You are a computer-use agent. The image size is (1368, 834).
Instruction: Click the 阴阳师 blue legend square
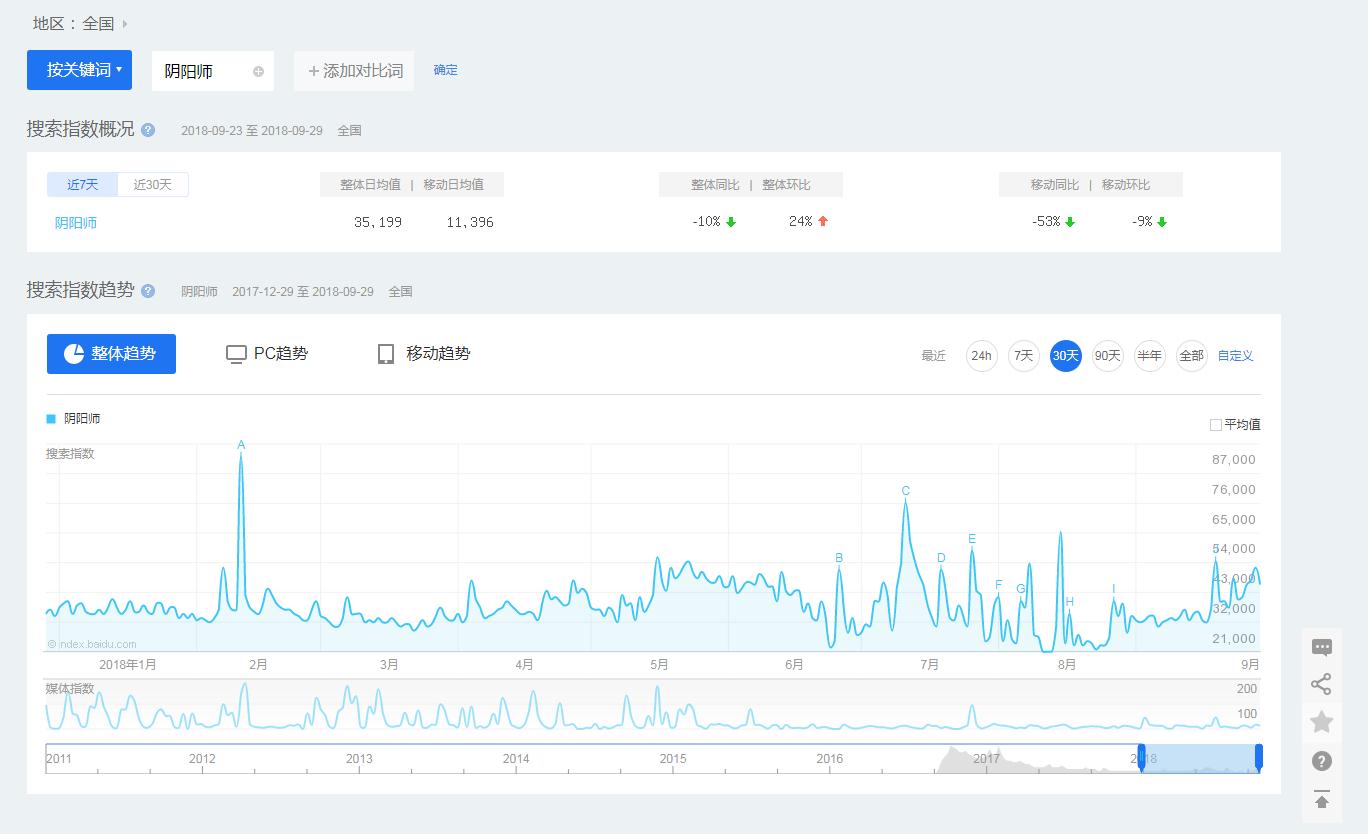click(51, 419)
